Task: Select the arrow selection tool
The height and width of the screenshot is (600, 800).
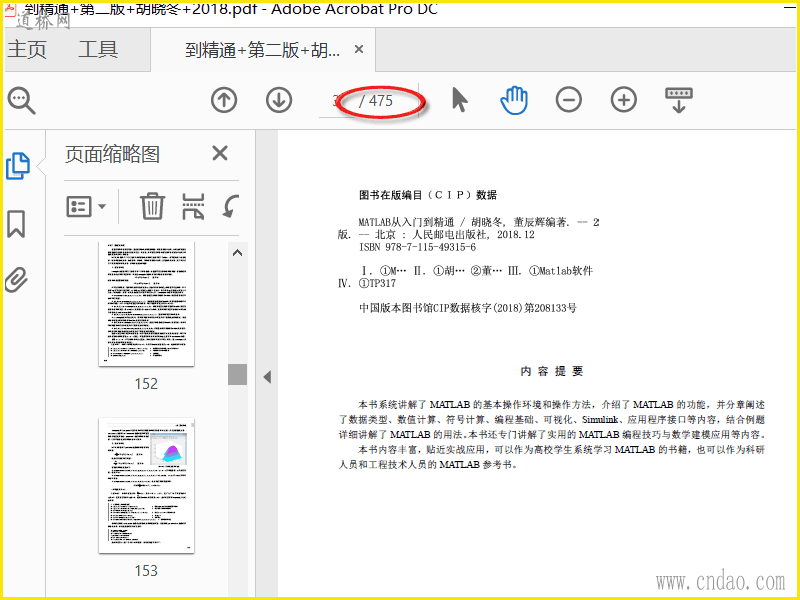Action: pos(459,99)
